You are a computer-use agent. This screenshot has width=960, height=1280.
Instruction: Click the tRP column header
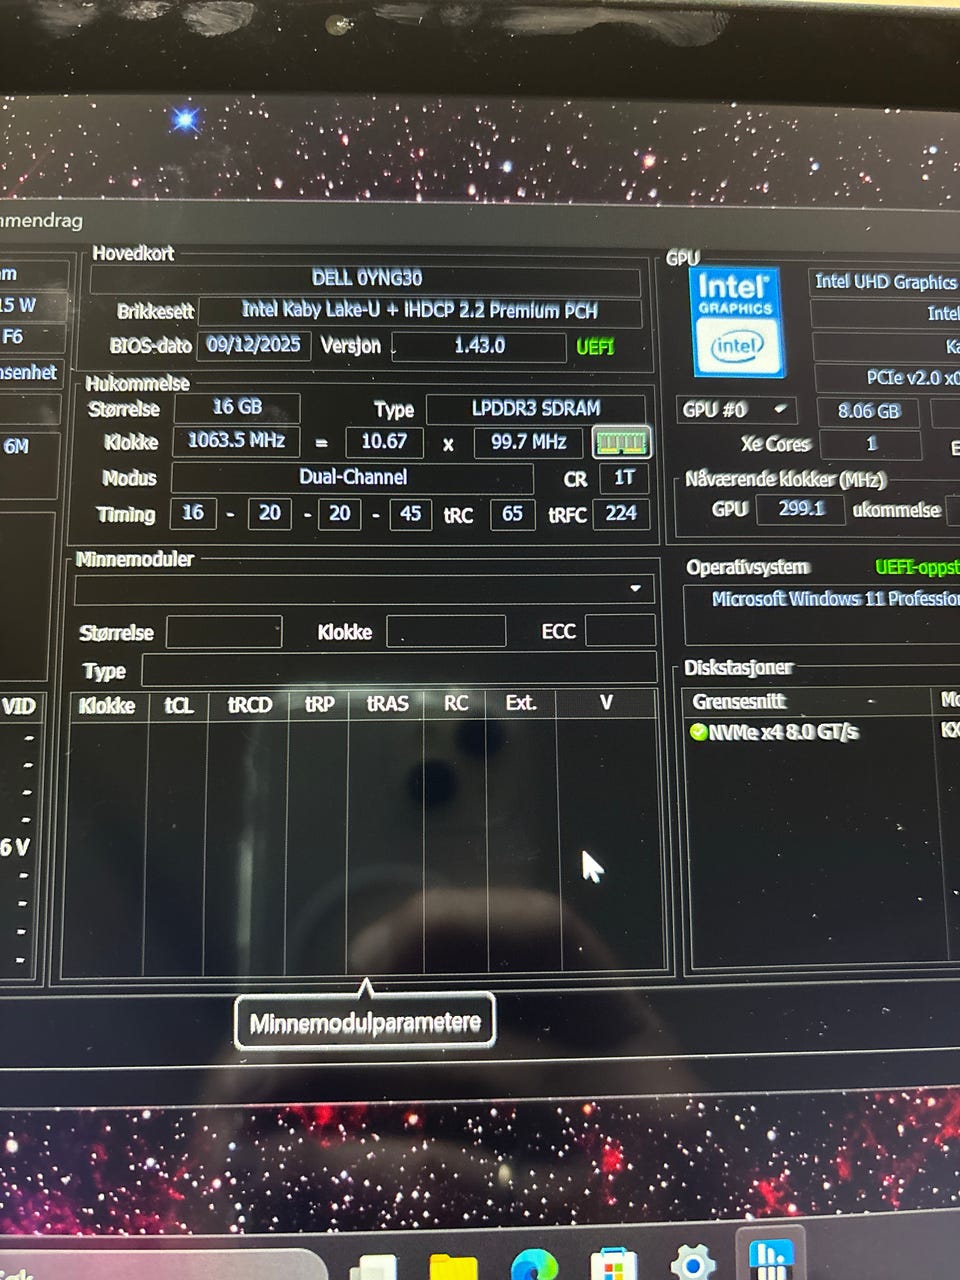click(319, 704)
